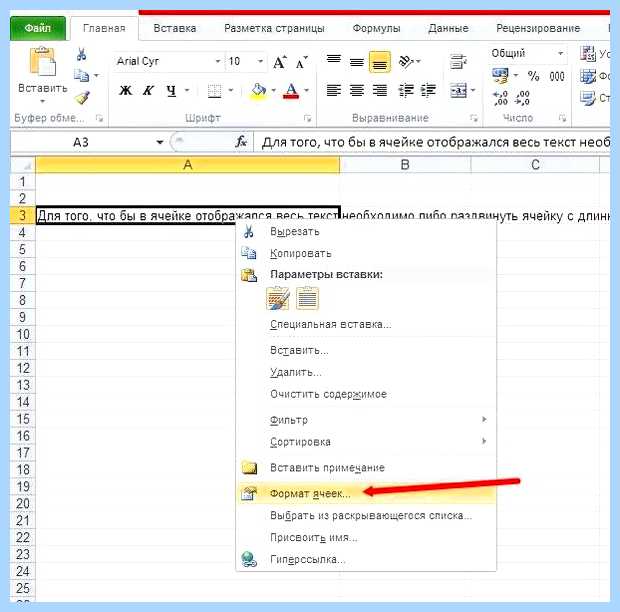Click the large Вставить paste button
This screenshot has height=612, width=620.
pyautogui.click(x=42, y=75)
